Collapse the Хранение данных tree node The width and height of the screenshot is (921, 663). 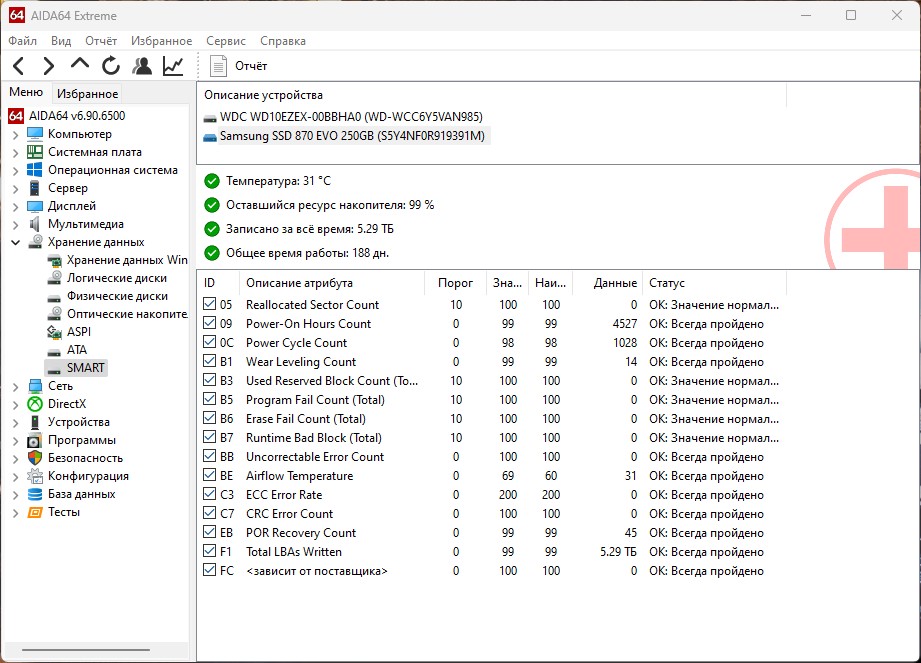[15, 242]
